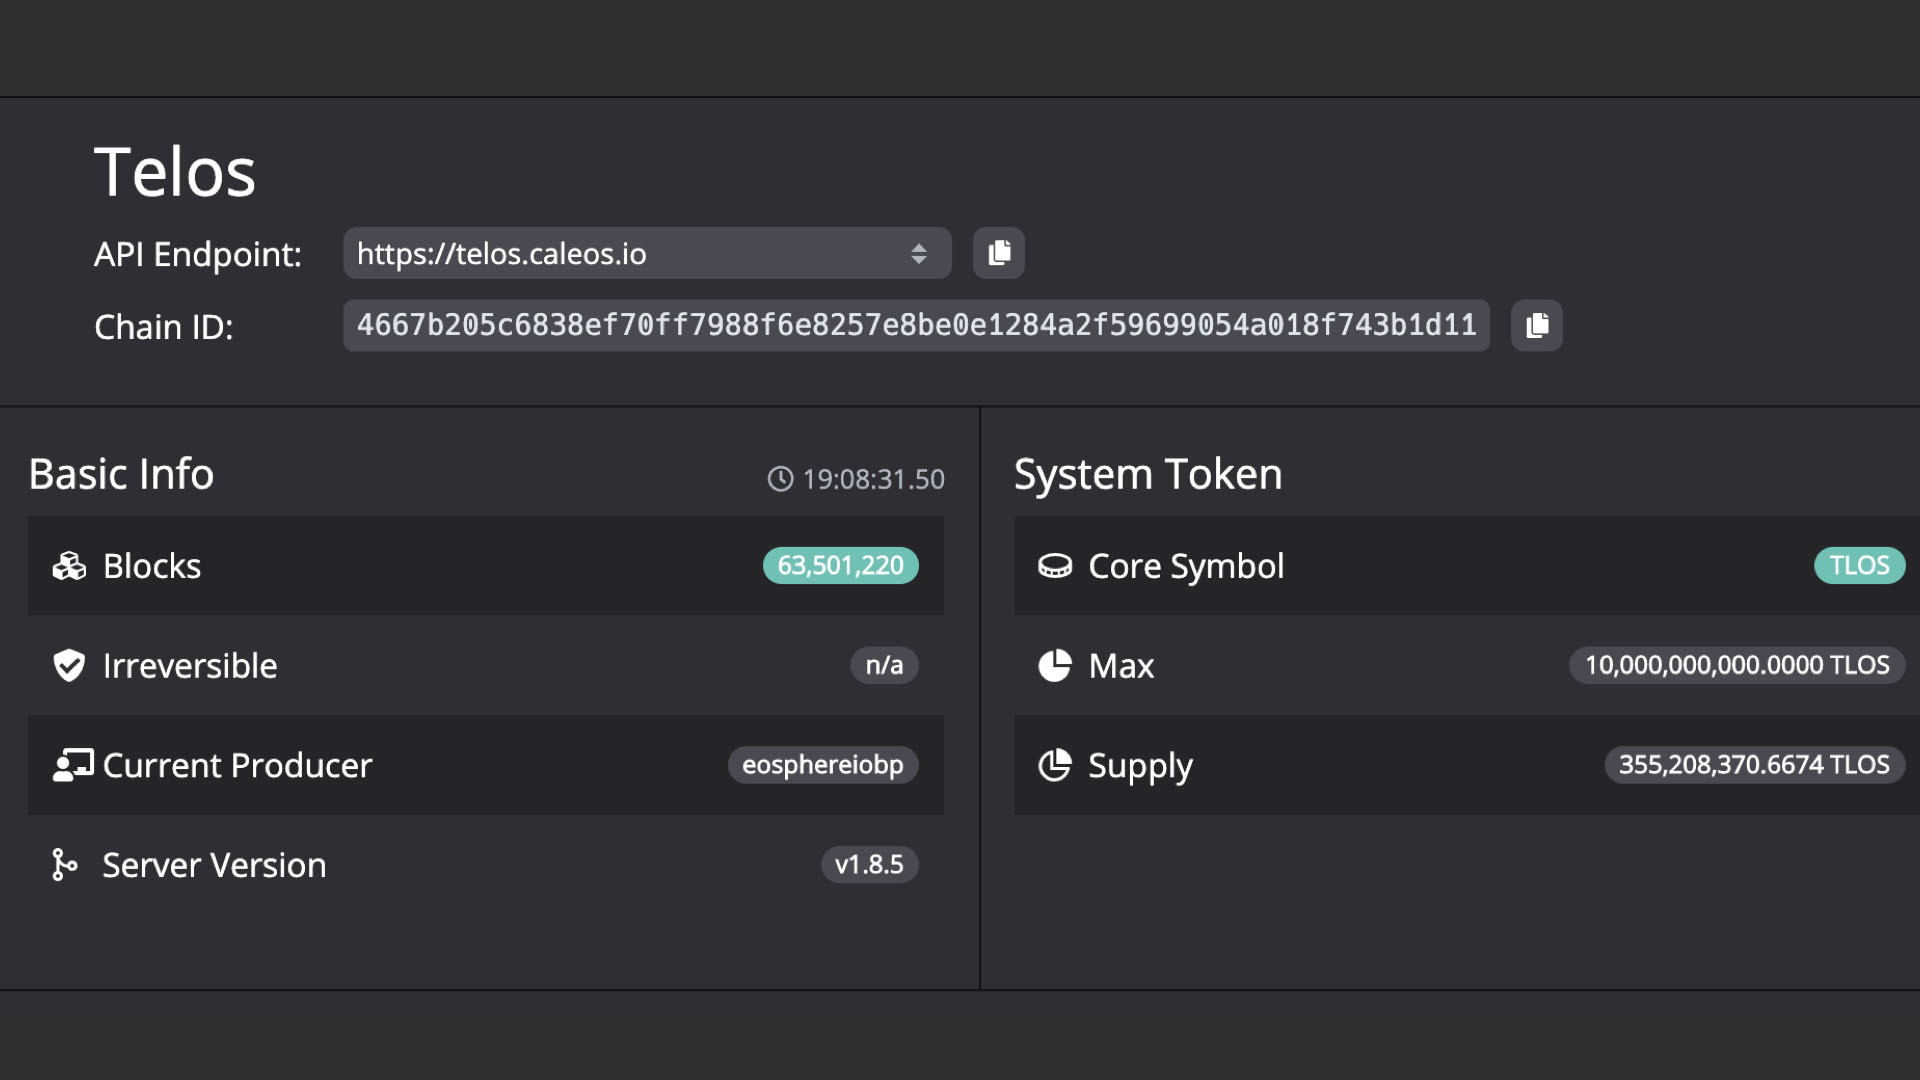Click the Current Producer icon
Viewport: 1920px width, 1080px height.
(73, 765)
